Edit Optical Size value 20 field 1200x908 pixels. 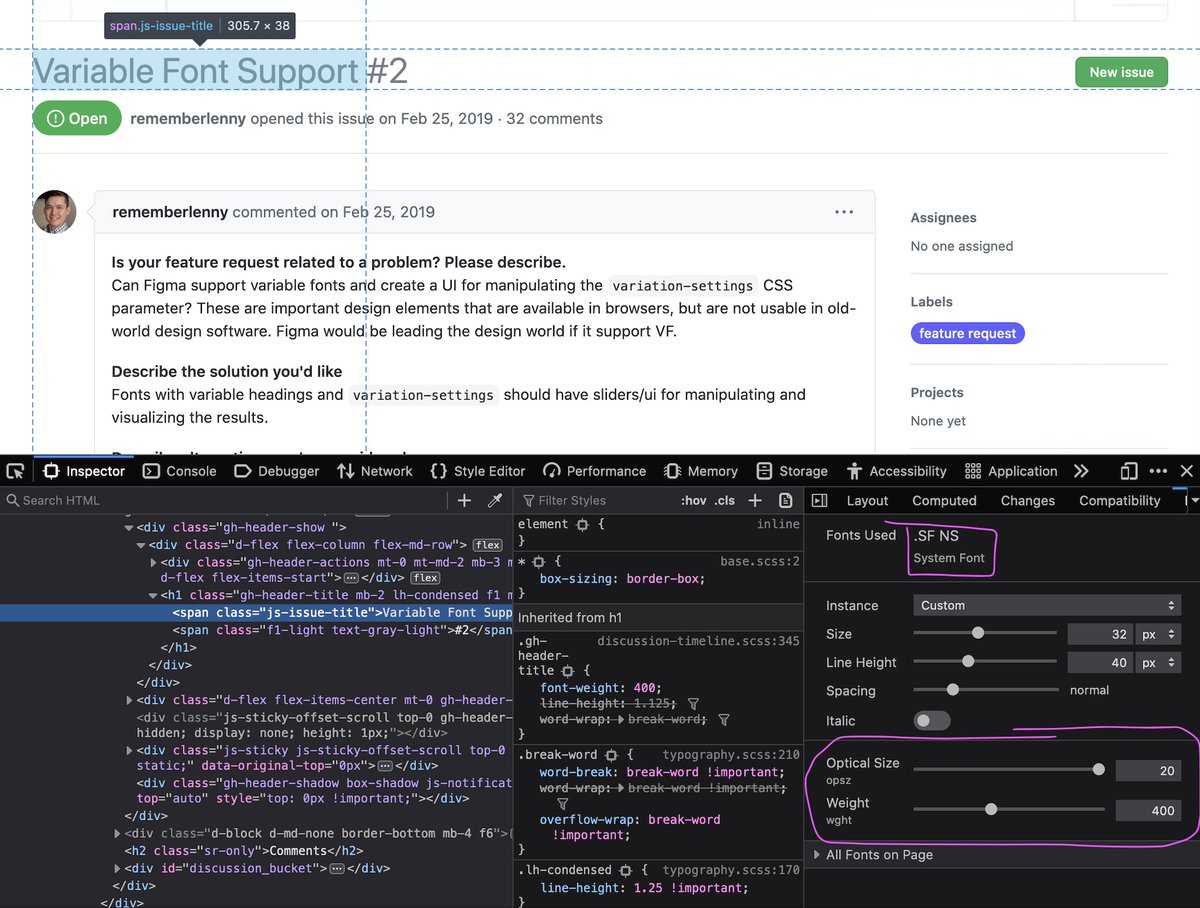(1148, 770)
